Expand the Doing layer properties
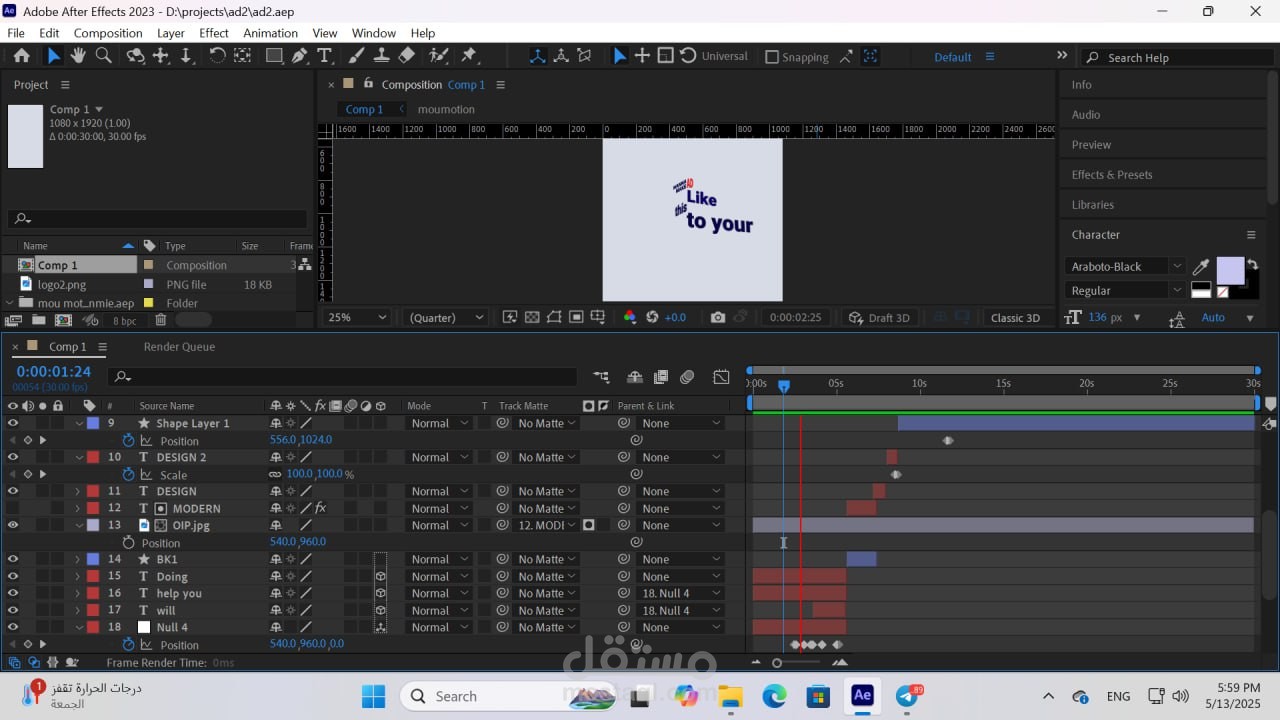The height and width of the screenshot is (720, 1280). tap(78, 576)
